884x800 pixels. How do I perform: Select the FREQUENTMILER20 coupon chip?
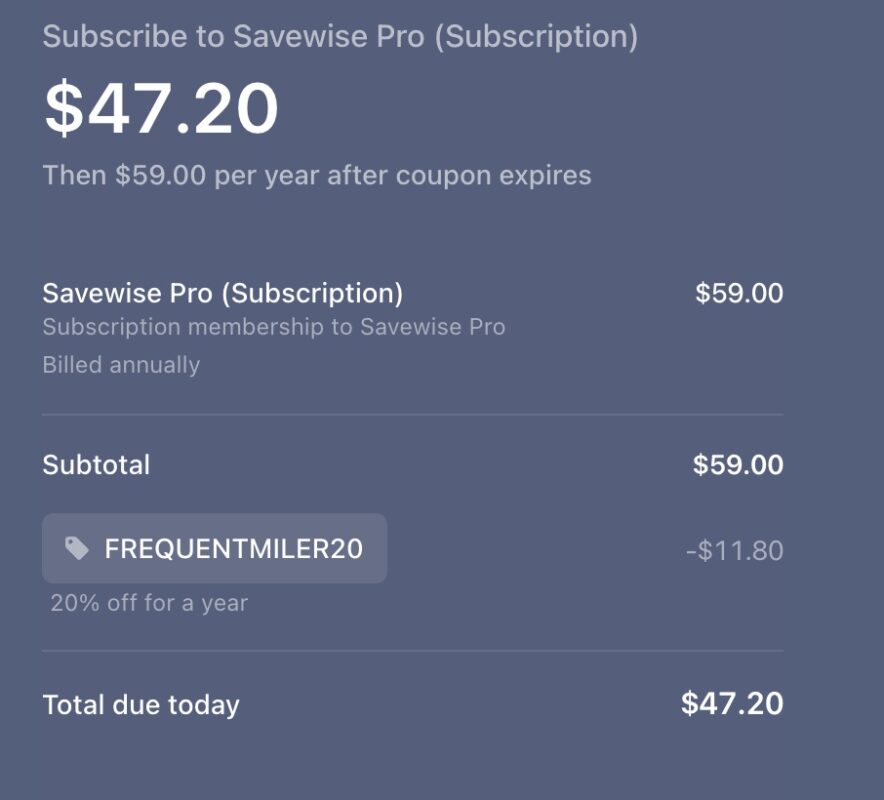(x=214, y=548)
